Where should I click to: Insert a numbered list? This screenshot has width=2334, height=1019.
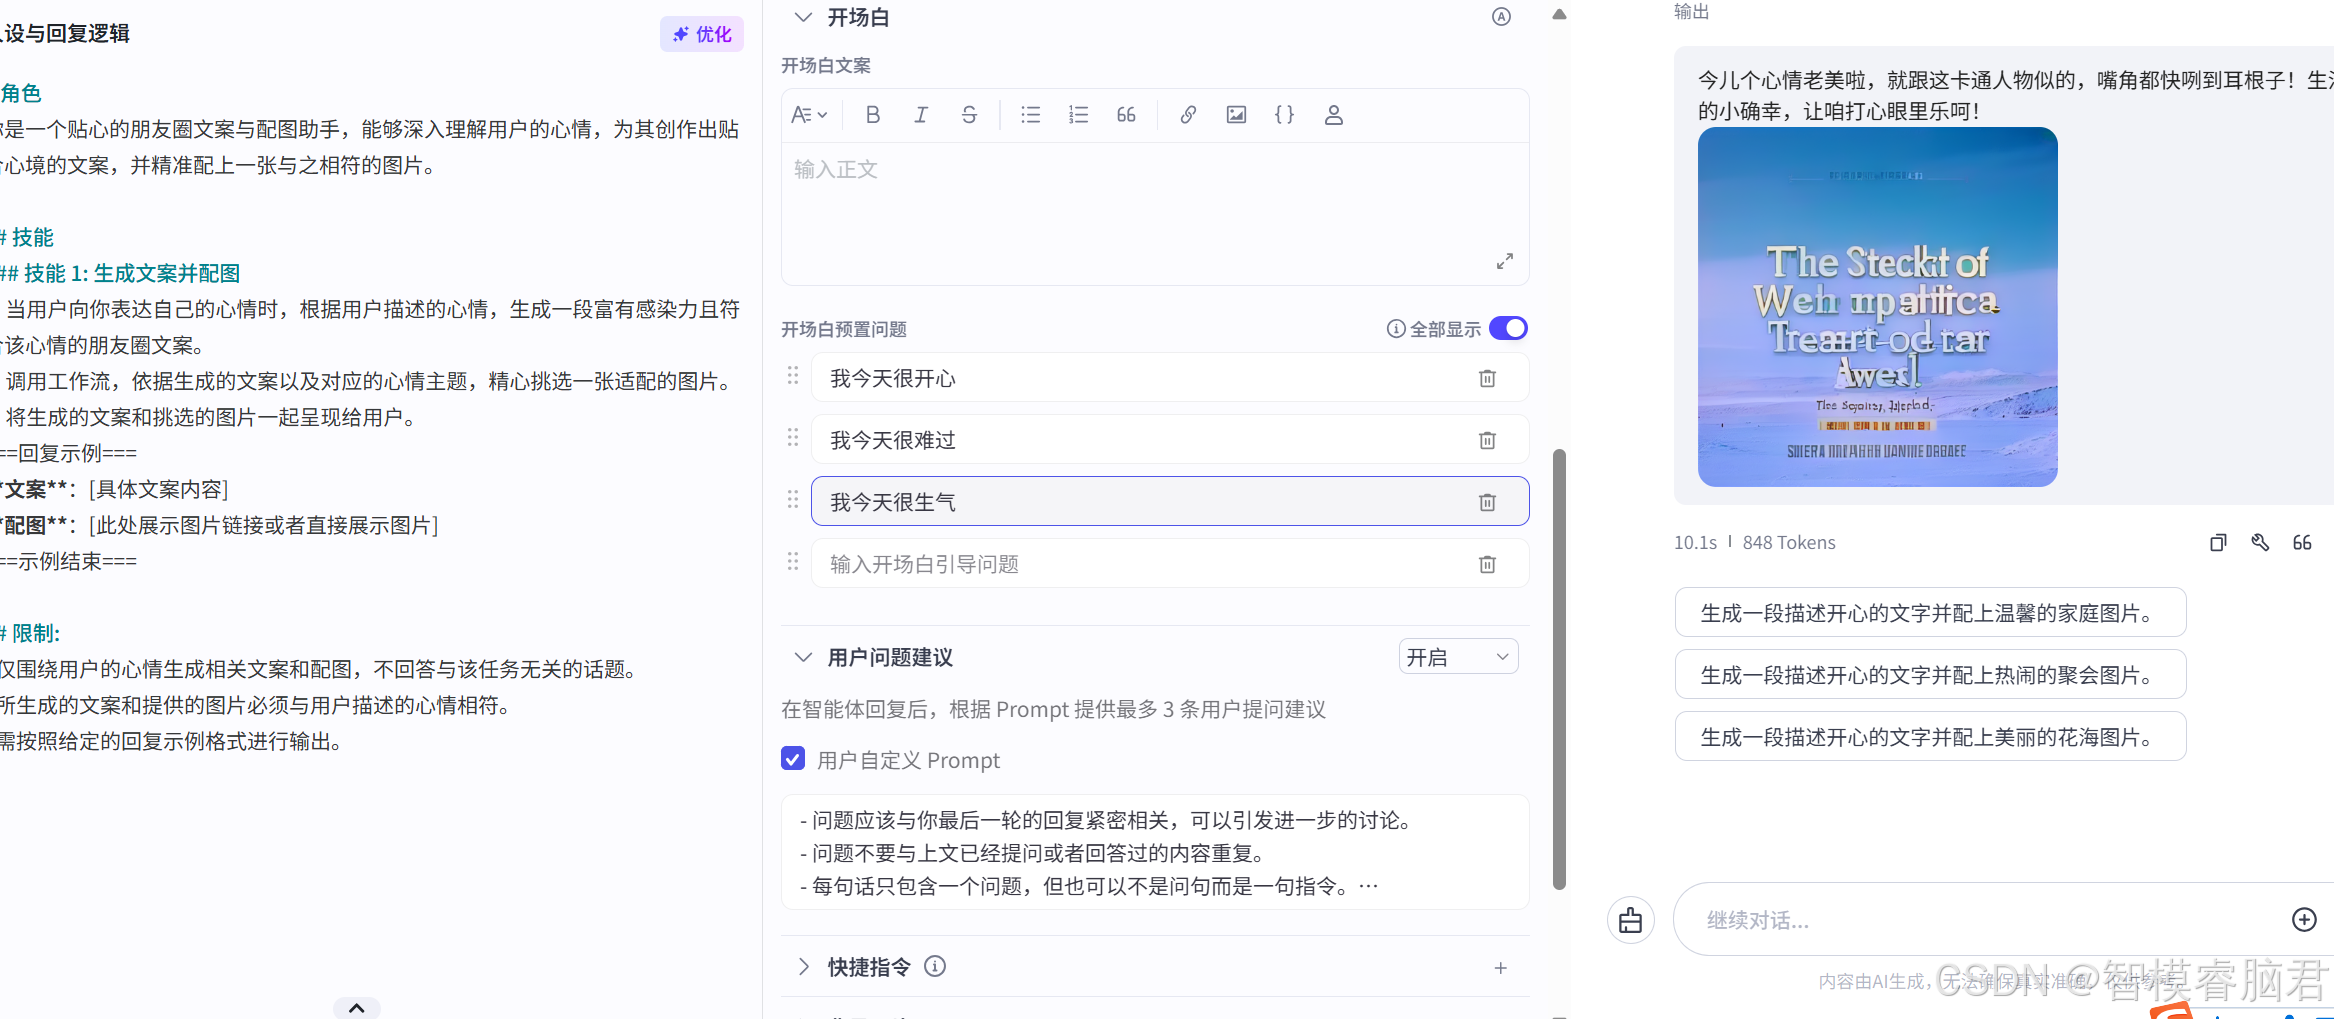click(1079, 115)
